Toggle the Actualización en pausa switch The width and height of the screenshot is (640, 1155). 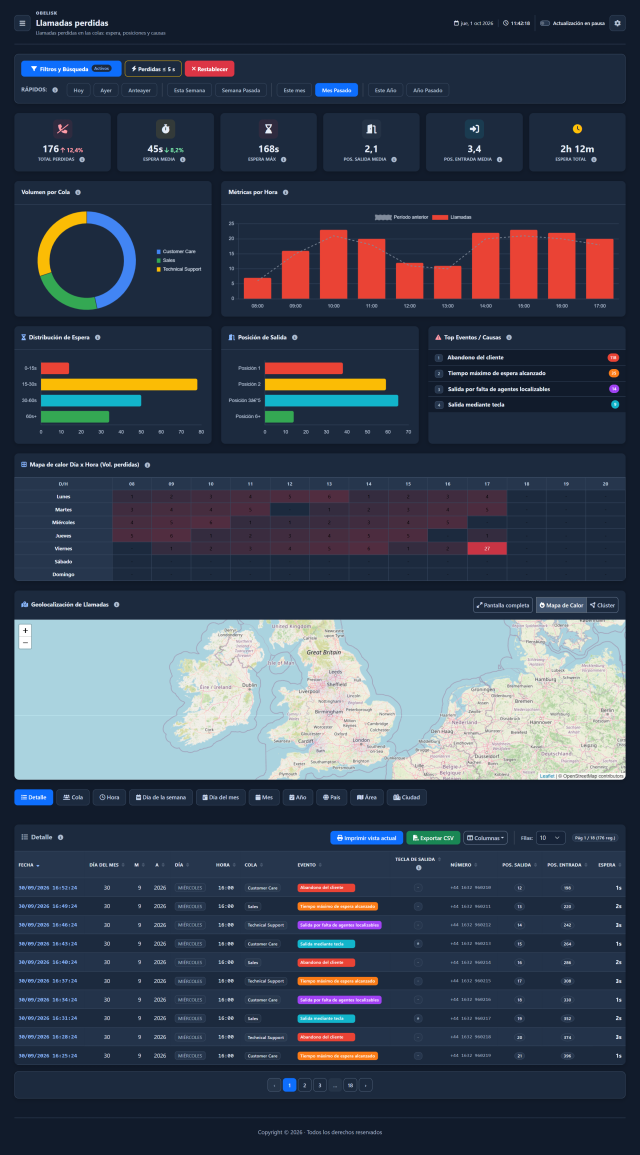coord(545,23)
